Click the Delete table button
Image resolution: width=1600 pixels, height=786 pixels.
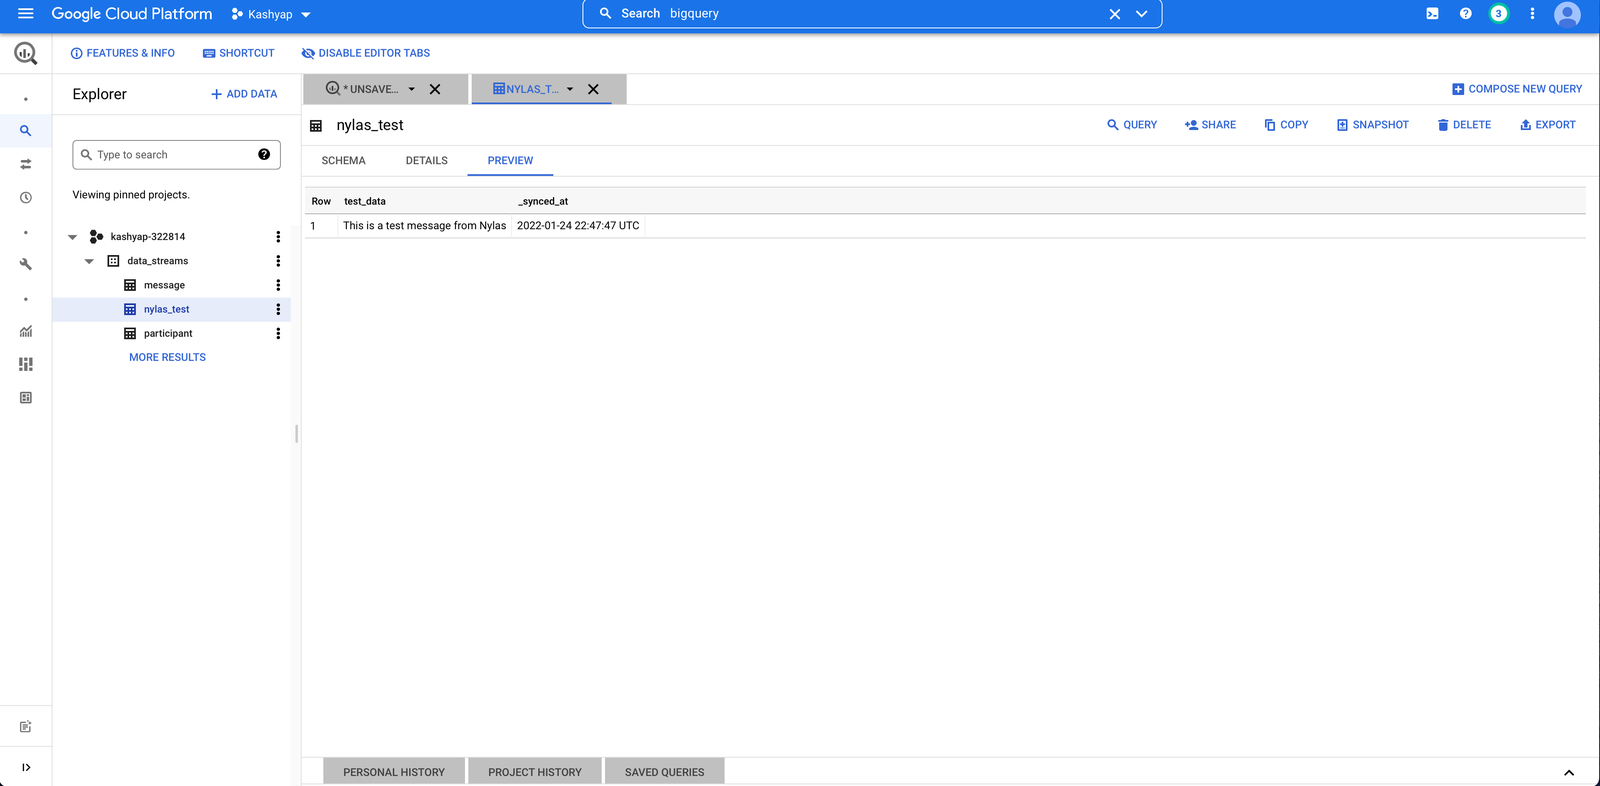(1464, 125)
